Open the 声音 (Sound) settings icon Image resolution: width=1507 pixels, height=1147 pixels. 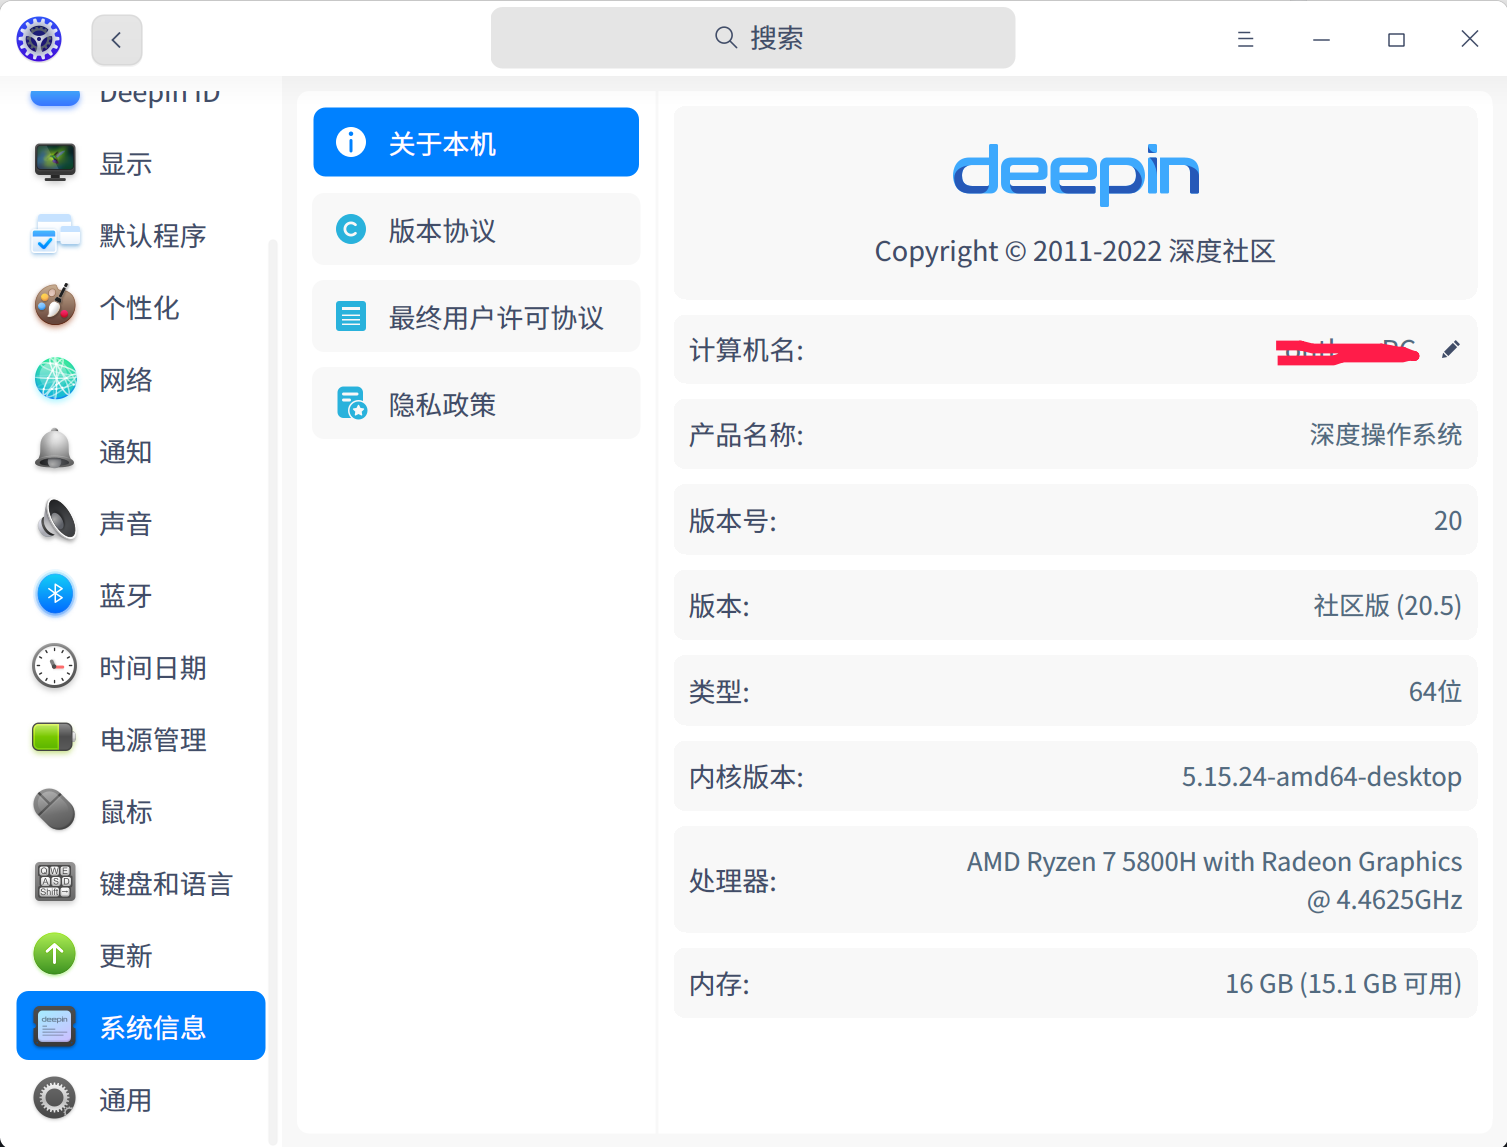54,523
